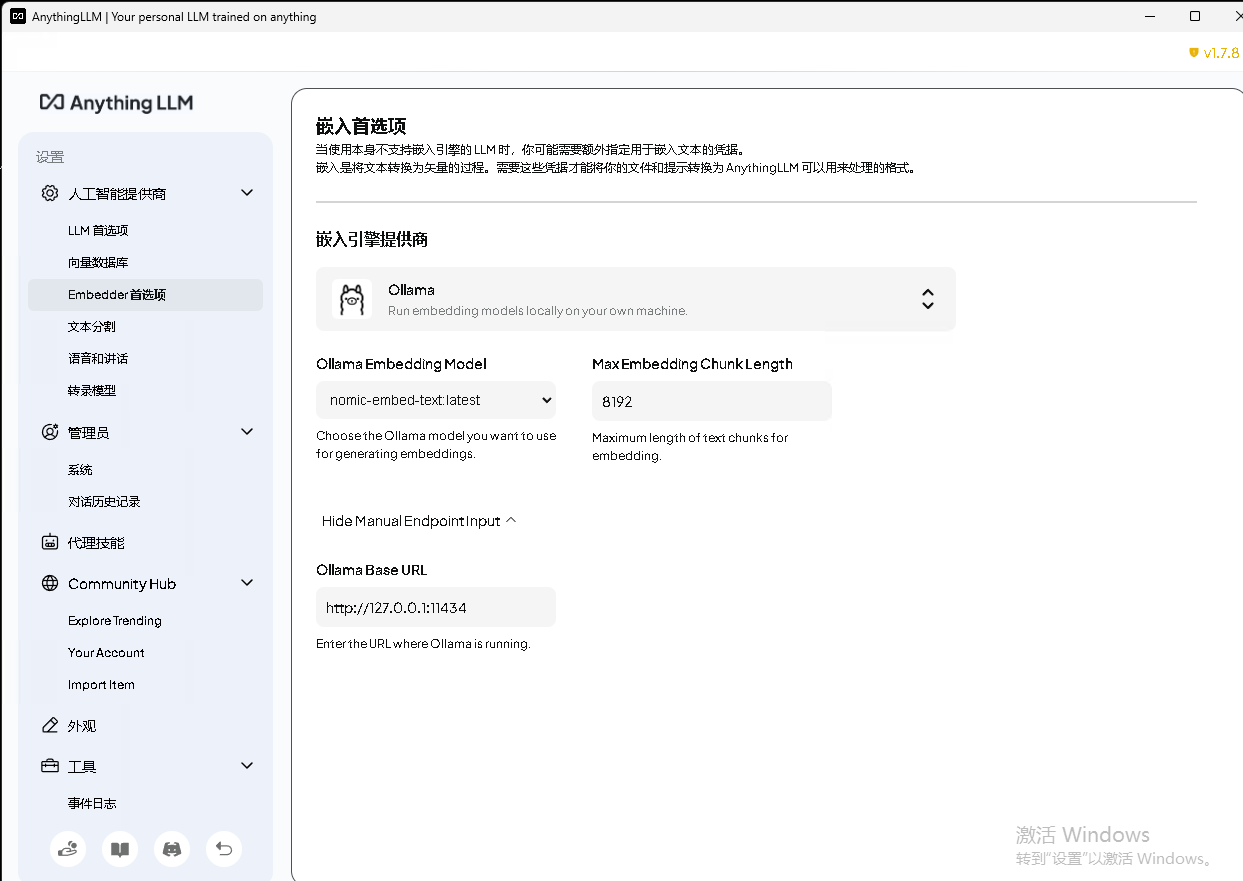Open 文本分割 settings page
This screenshot has height=881, width=1243.
click(x=92, y=326)
